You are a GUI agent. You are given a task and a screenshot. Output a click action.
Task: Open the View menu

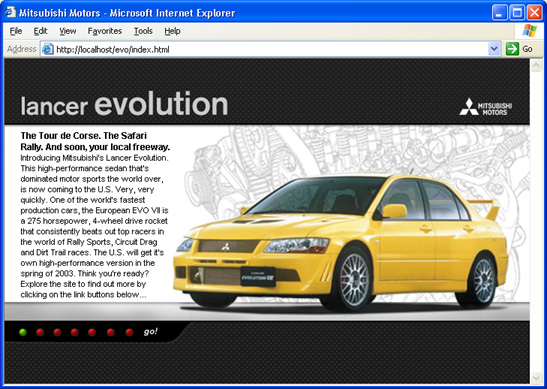[68, 31]
